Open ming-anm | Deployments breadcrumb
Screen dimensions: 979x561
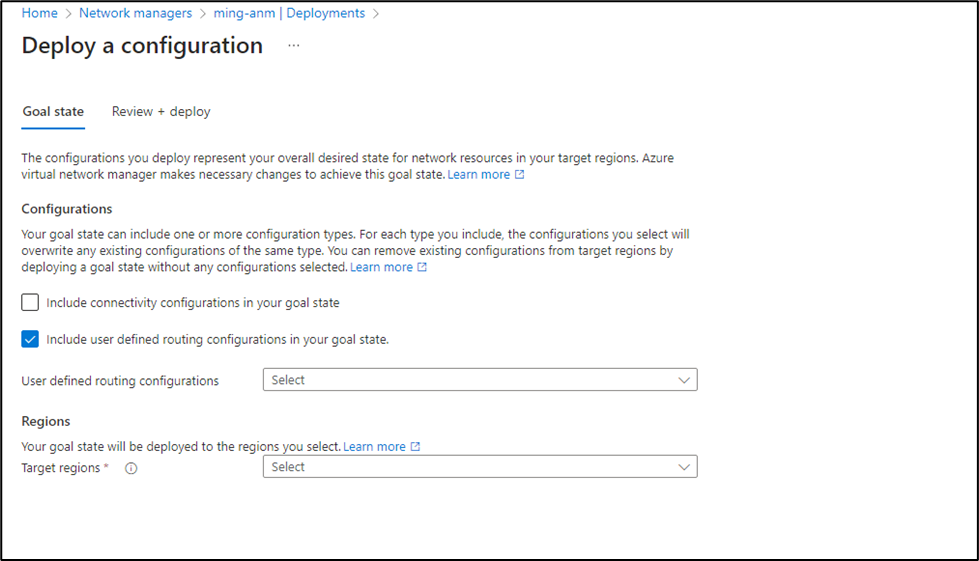click(x=289, y=14)
